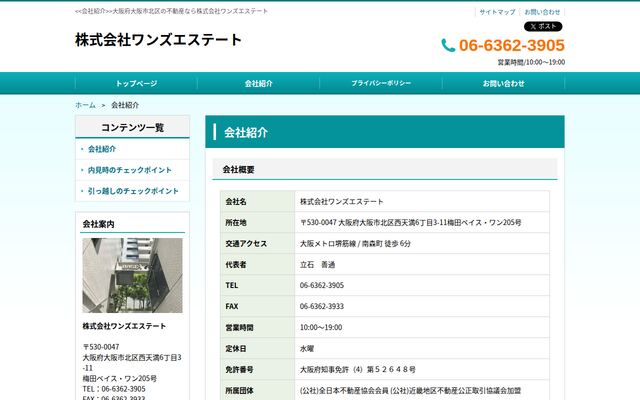Click the 株式会社ワンズエステート site title

click(158, 40)
